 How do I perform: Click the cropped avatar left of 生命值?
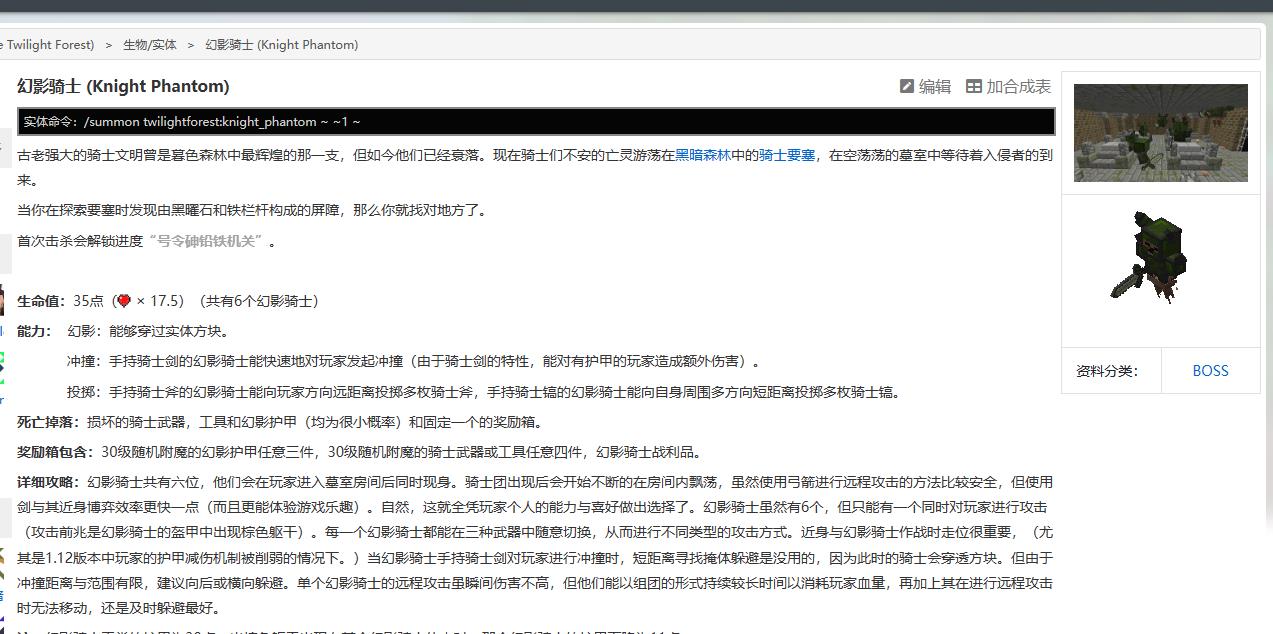click(2, 301)
